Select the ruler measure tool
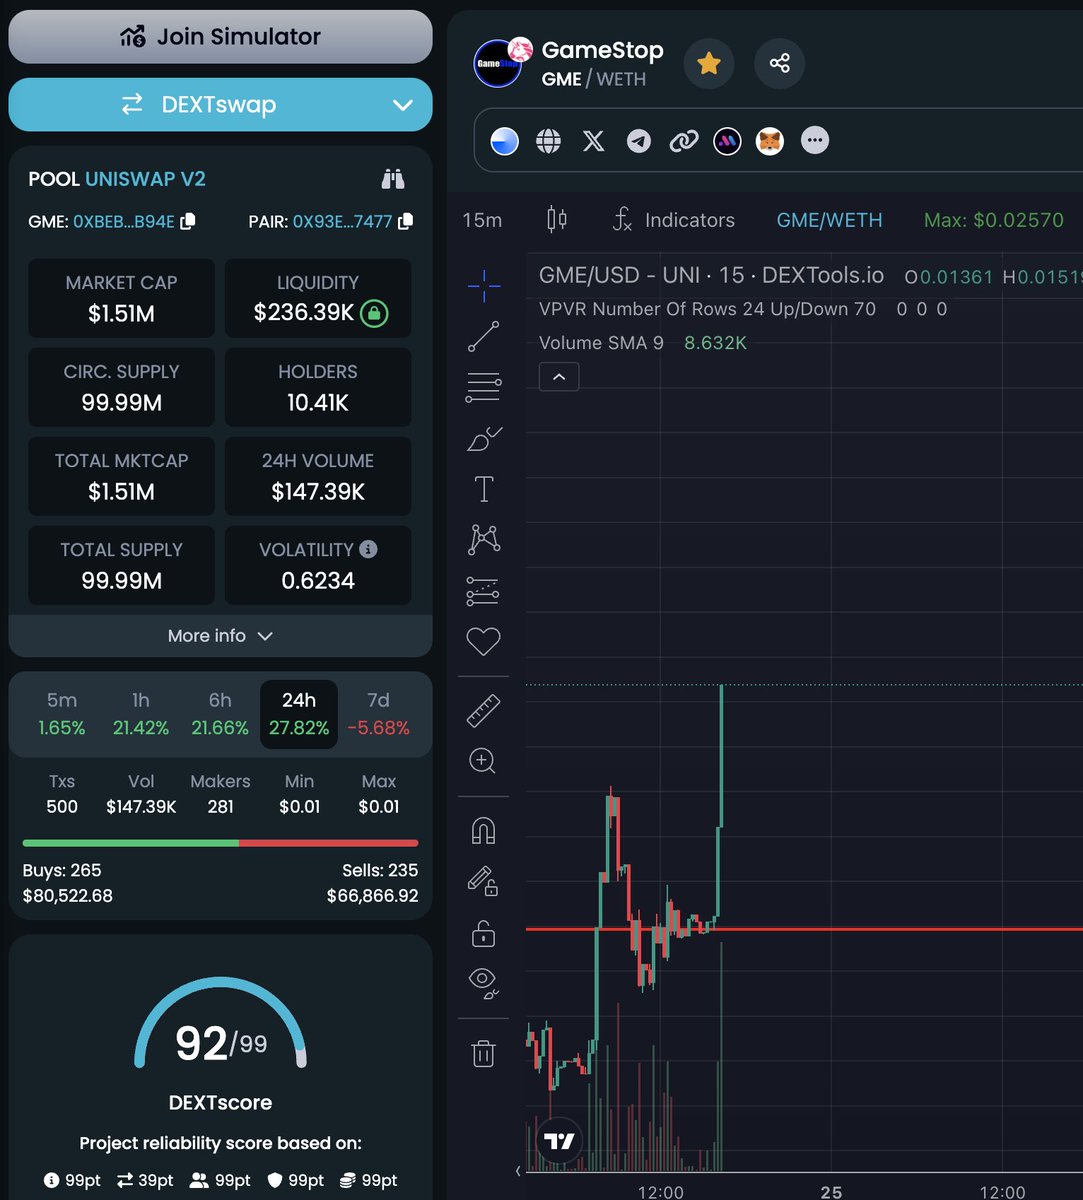This screenshot has width=1083, height=1200. point(484,711)
